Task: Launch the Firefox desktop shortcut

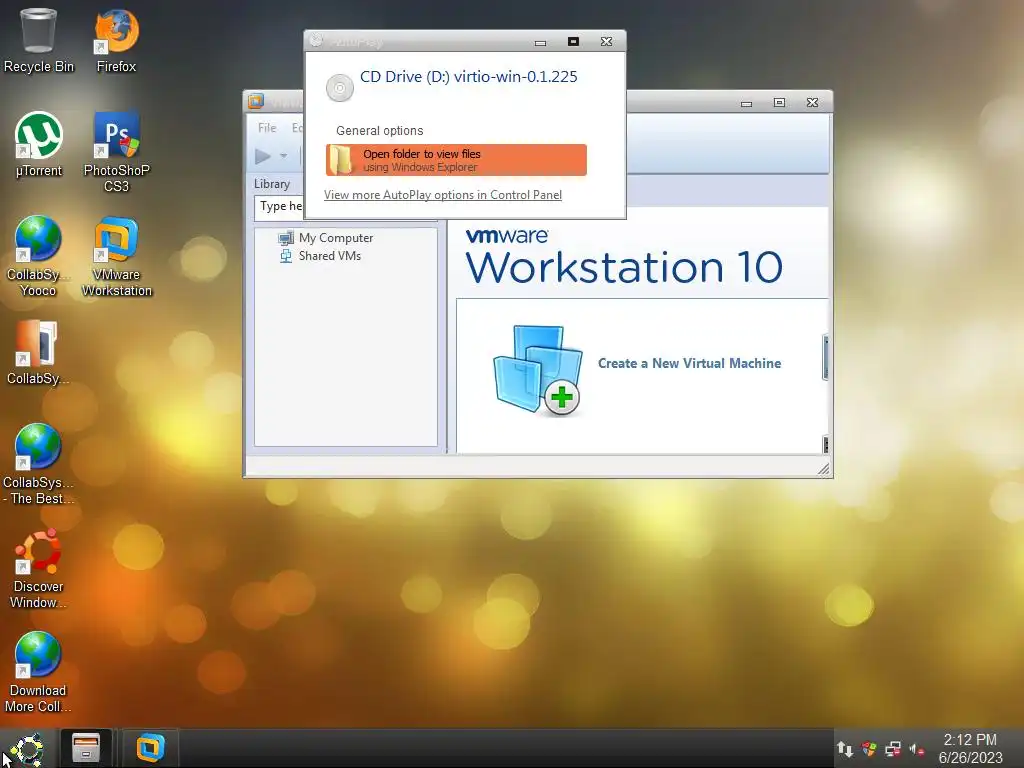Action: [x=116, y=39]
